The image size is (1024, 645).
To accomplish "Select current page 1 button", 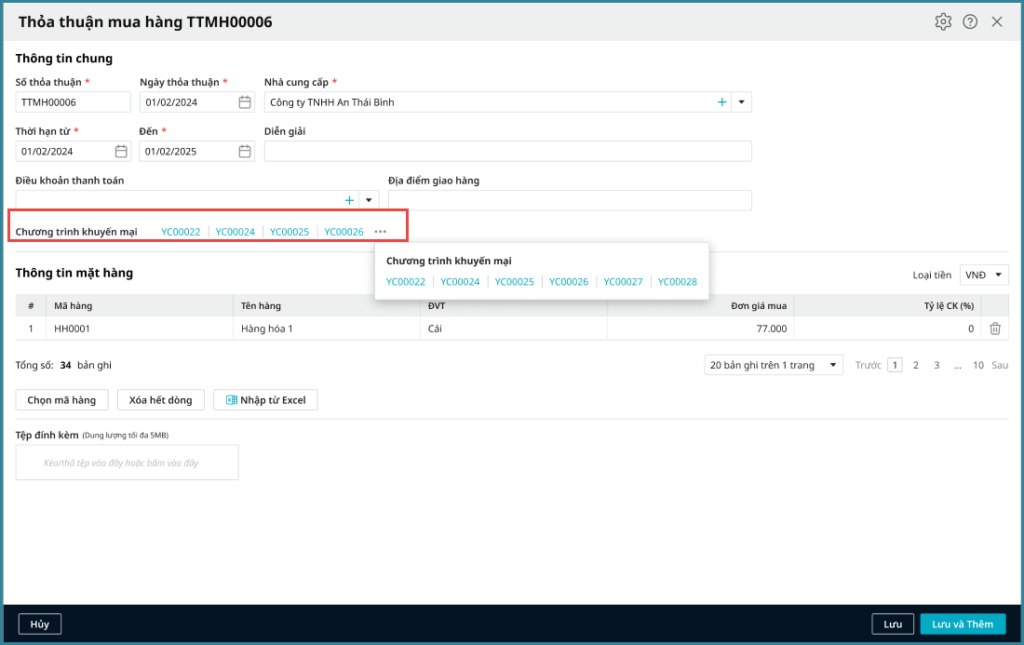I will [x=895, y=365].
